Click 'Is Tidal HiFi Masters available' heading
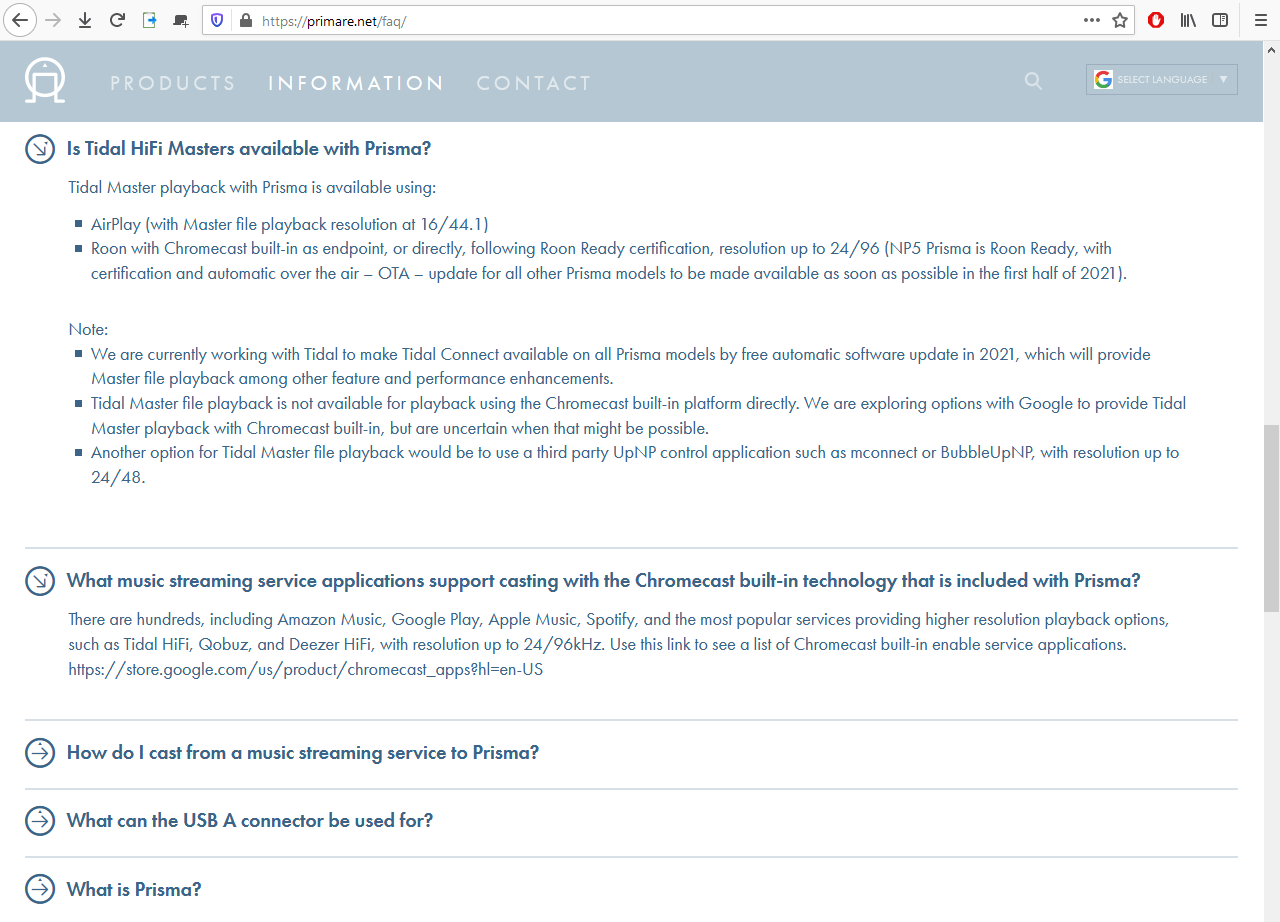Viewport: 1280px width, 922px height. 249,149
